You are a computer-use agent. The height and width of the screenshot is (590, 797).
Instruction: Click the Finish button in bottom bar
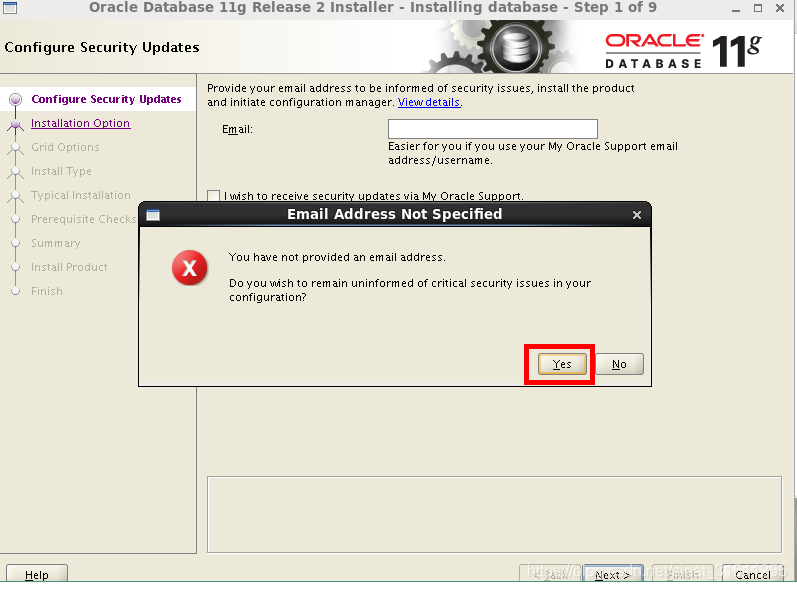[683, 574]
